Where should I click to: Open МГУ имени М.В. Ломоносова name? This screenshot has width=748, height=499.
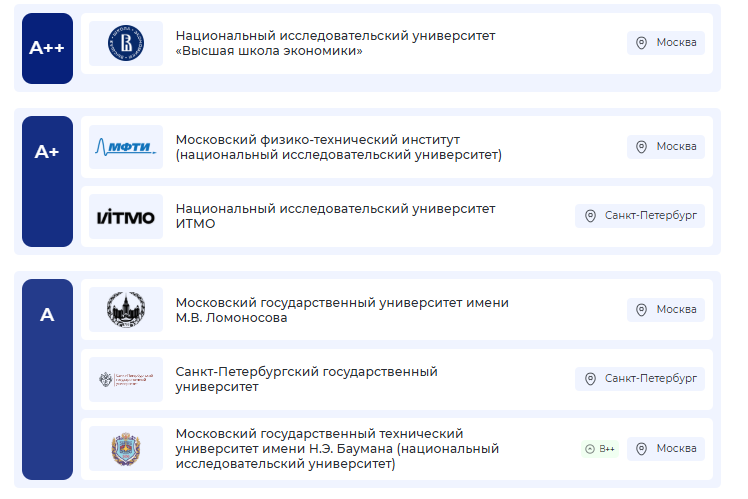(x=342, y=310)
